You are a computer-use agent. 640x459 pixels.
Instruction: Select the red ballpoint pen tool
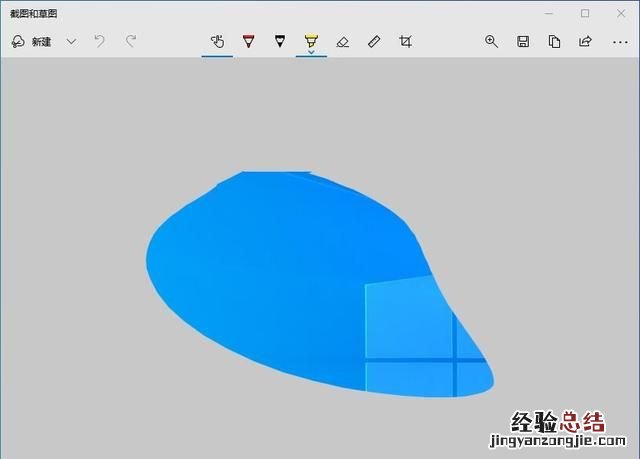coord(249,41)
